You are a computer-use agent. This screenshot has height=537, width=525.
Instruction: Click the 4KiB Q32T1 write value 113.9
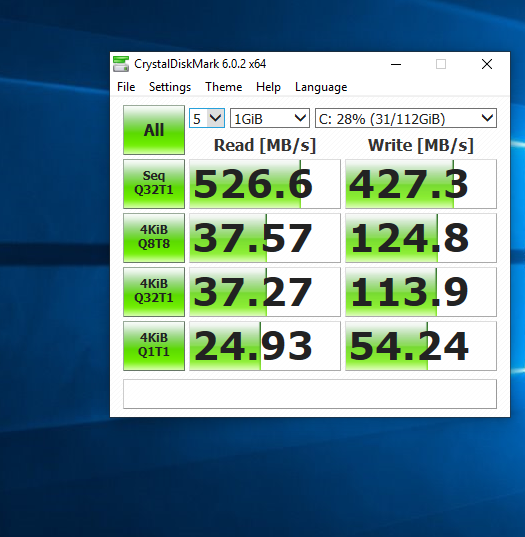tap(421, 292)
